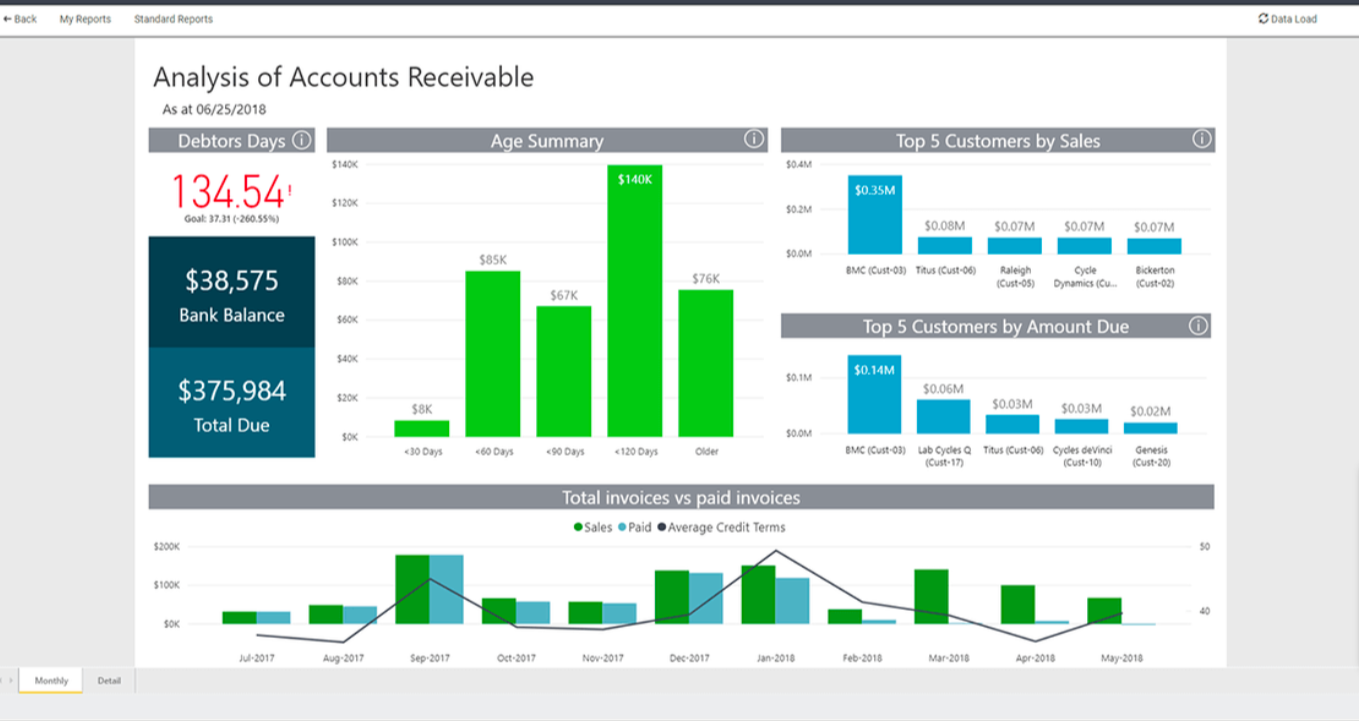The image size is (1359, 721).
Task: Click the Total invoices vs paid invoices header
Action: coord(681,498)
